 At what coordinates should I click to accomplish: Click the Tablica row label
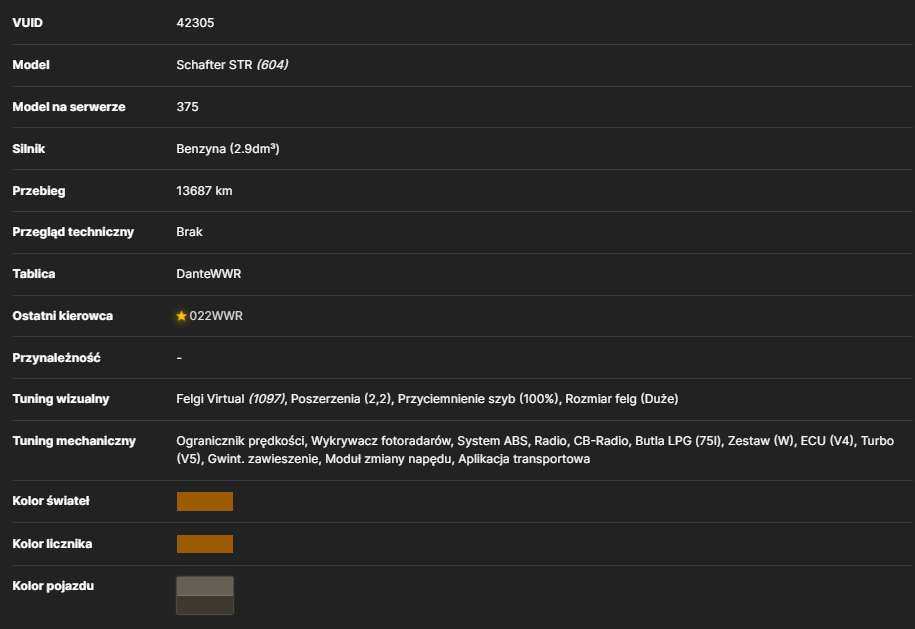tap(34, 274)
